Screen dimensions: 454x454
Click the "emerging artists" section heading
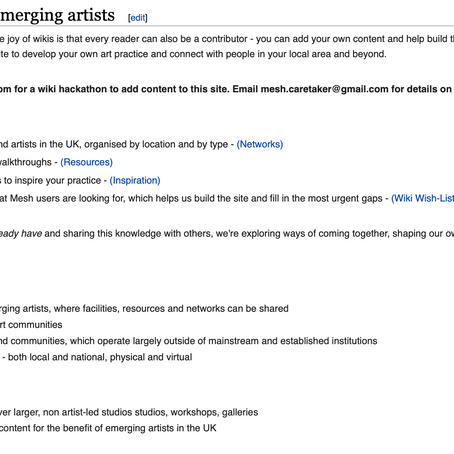coord(57,15)
